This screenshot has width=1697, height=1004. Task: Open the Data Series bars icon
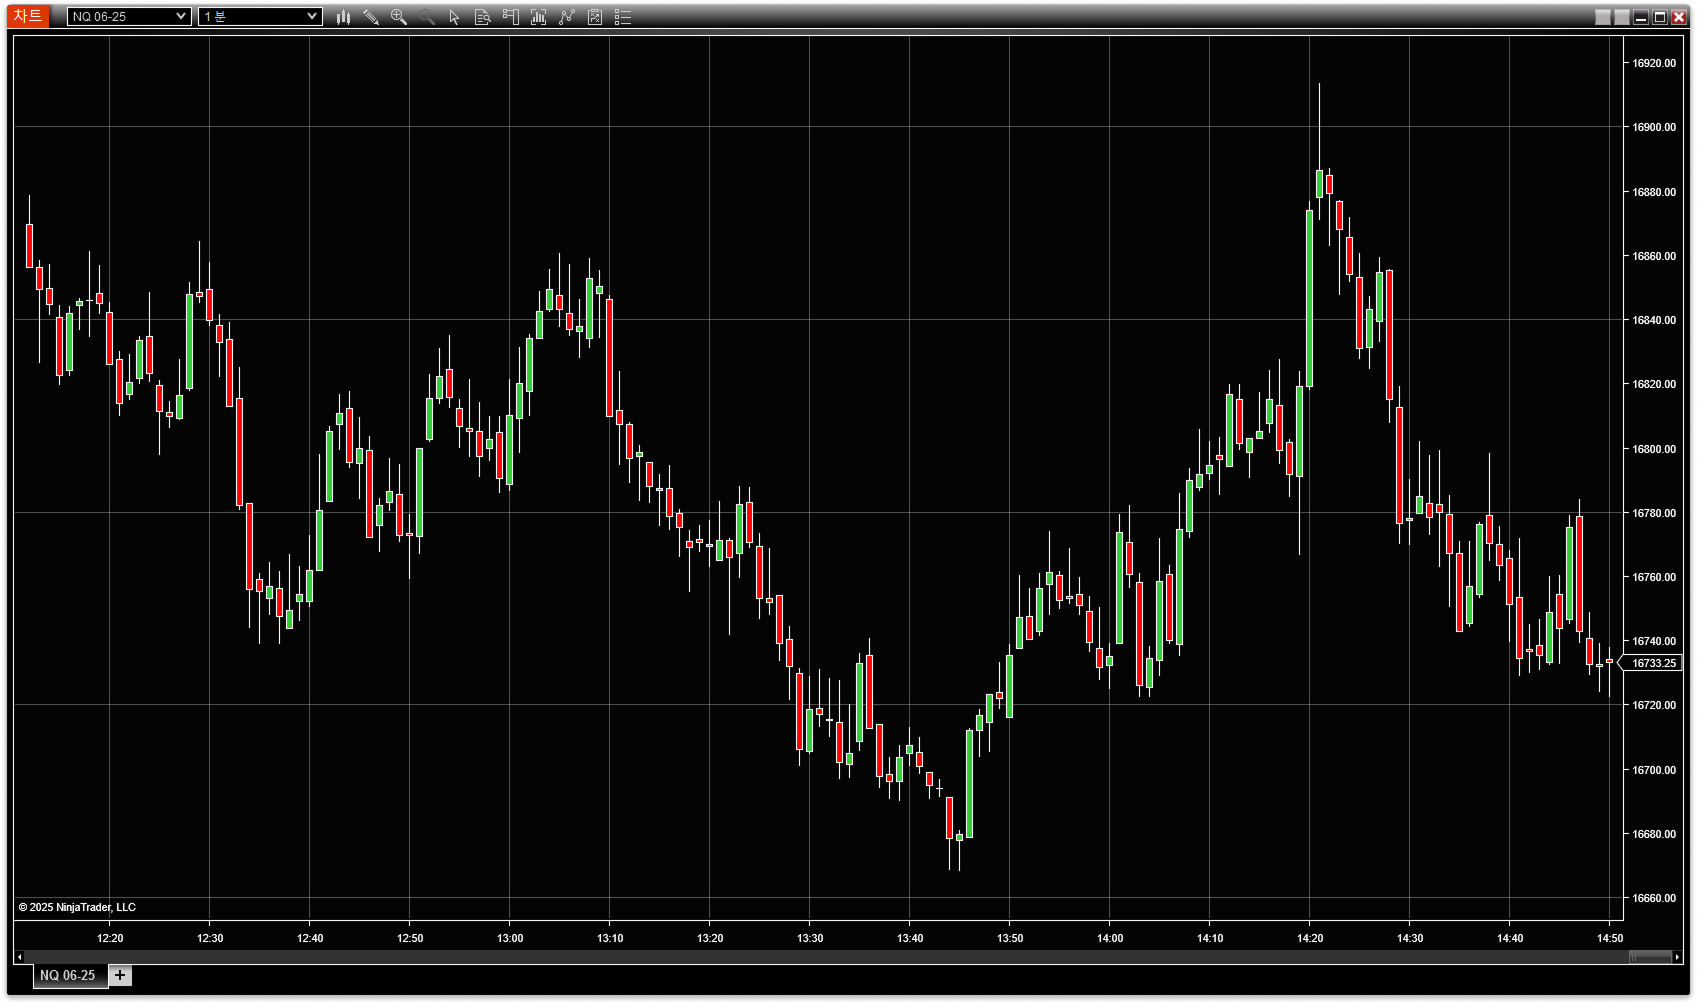[538, 17]
